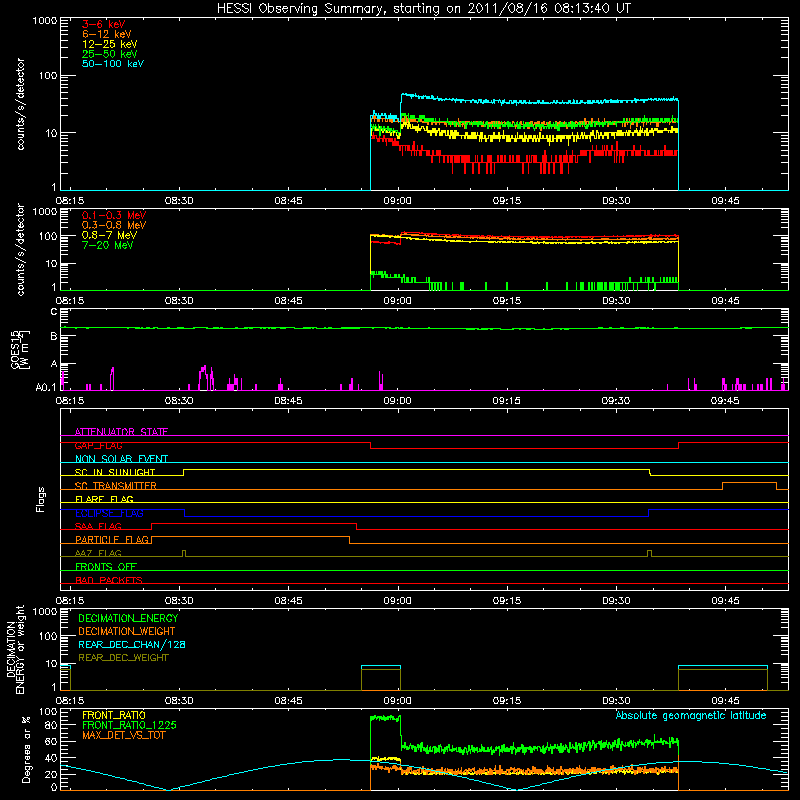Screen dimensions: 800x800
Task: Pick the FLARE_FLAG label
Action: pos(104,499)
